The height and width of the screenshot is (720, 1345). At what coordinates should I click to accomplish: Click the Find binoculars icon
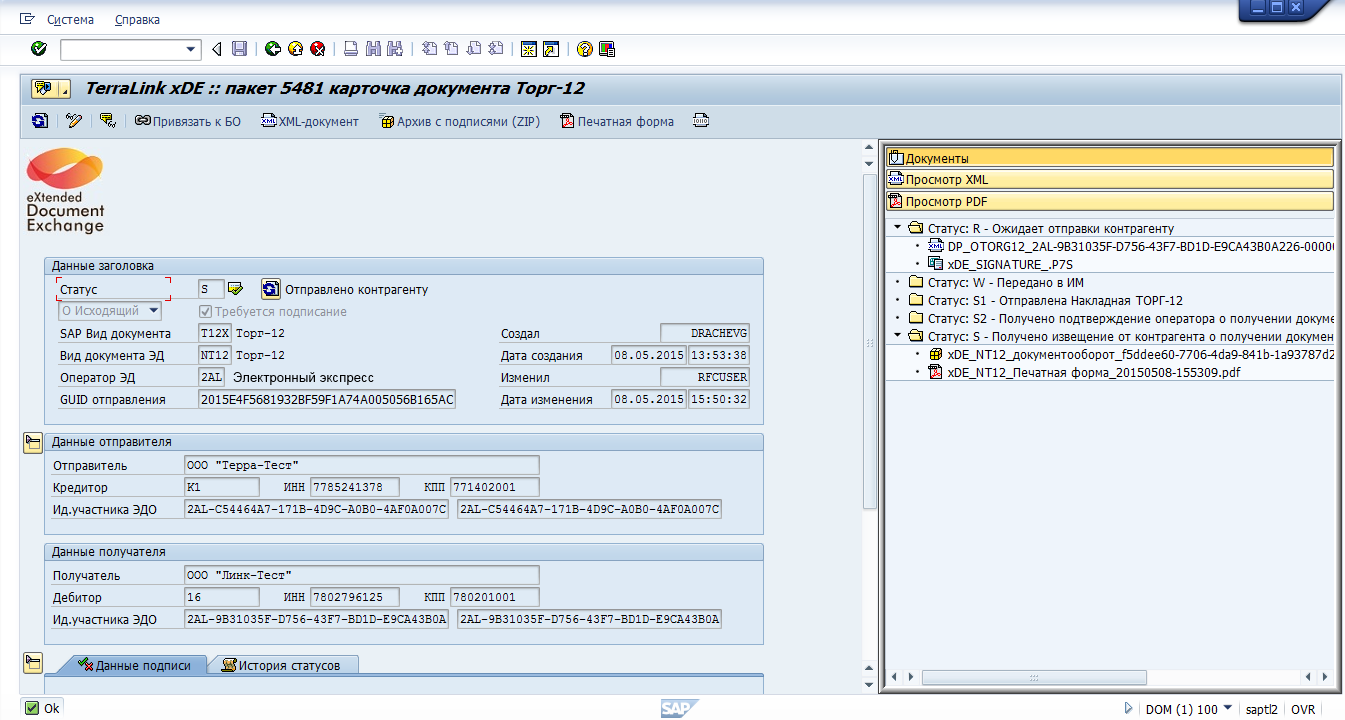[373, 49]
